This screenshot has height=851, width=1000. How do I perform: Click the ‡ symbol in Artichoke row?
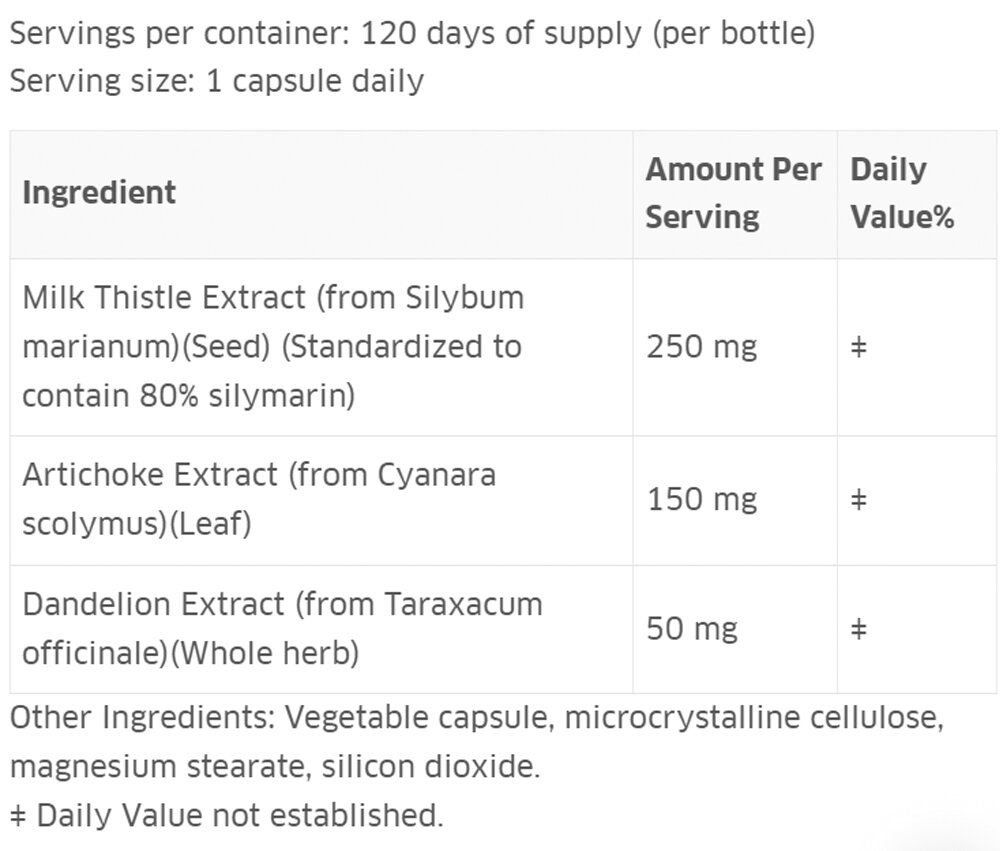[857, 499]
